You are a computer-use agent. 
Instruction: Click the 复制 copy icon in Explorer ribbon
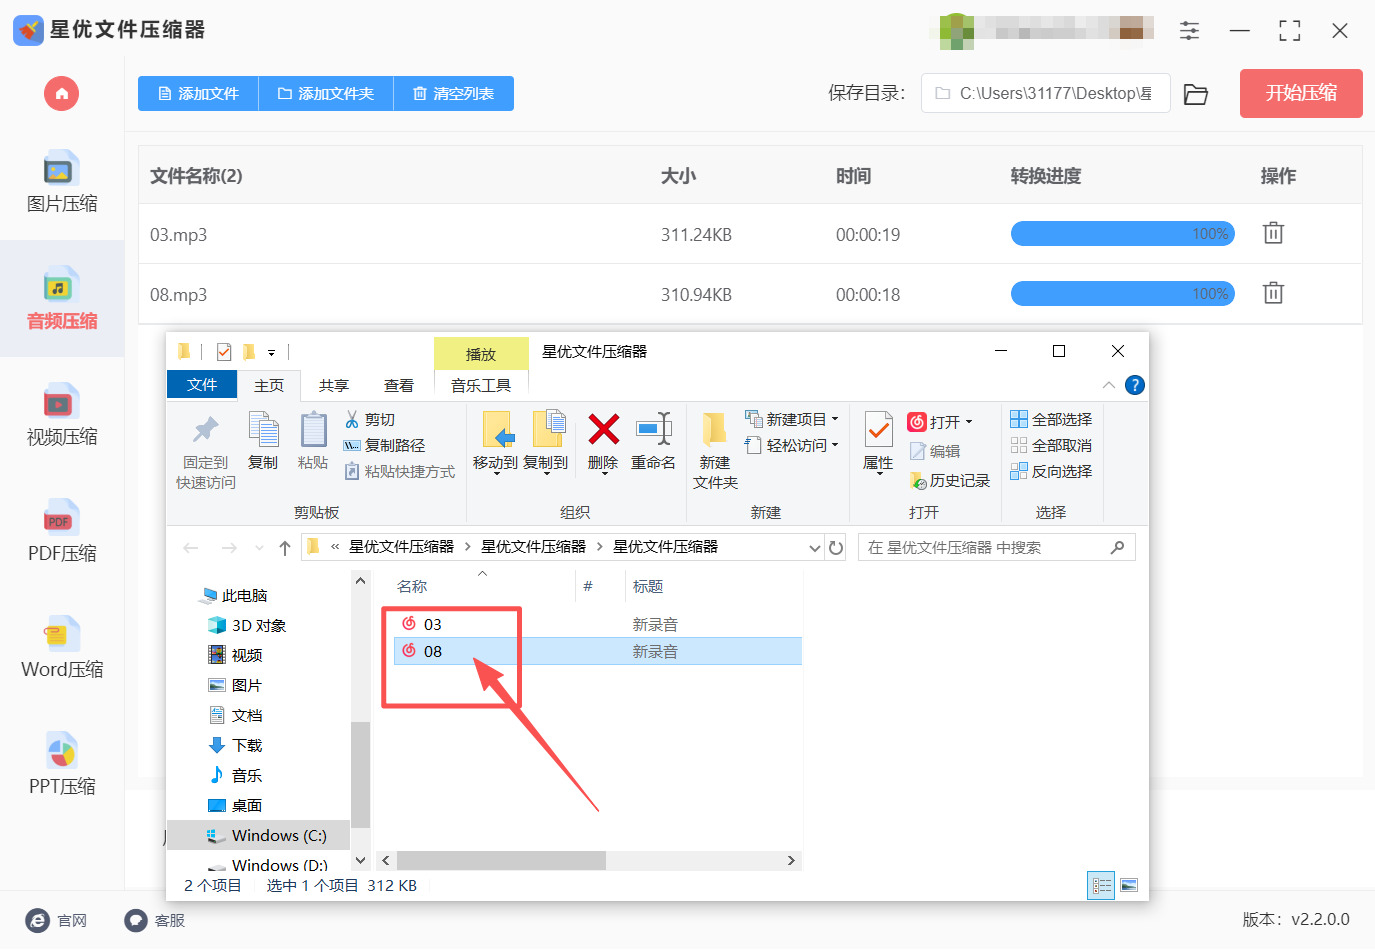point(263,441)
